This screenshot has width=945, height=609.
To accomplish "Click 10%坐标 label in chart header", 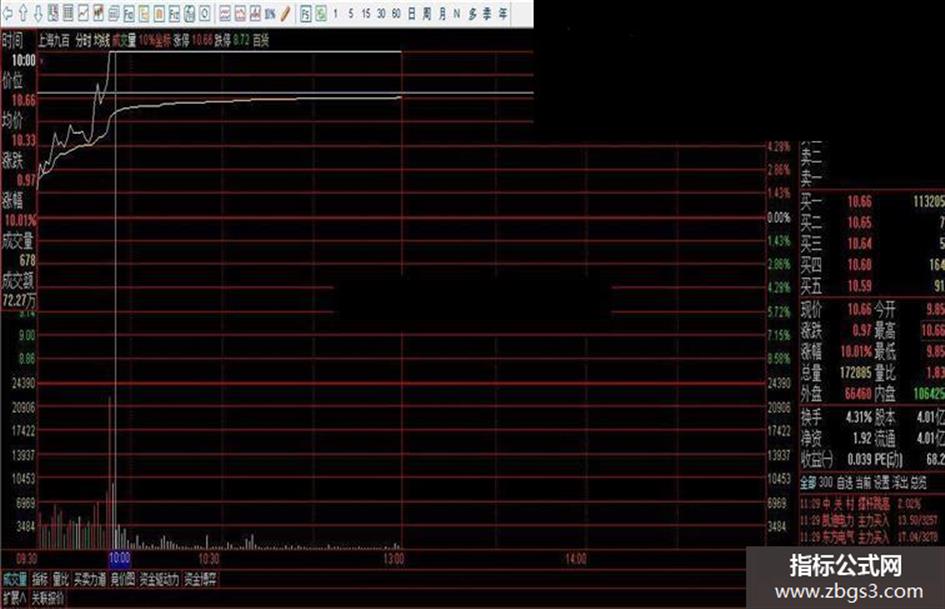I will pyautogui.click(x=155, y=41).
